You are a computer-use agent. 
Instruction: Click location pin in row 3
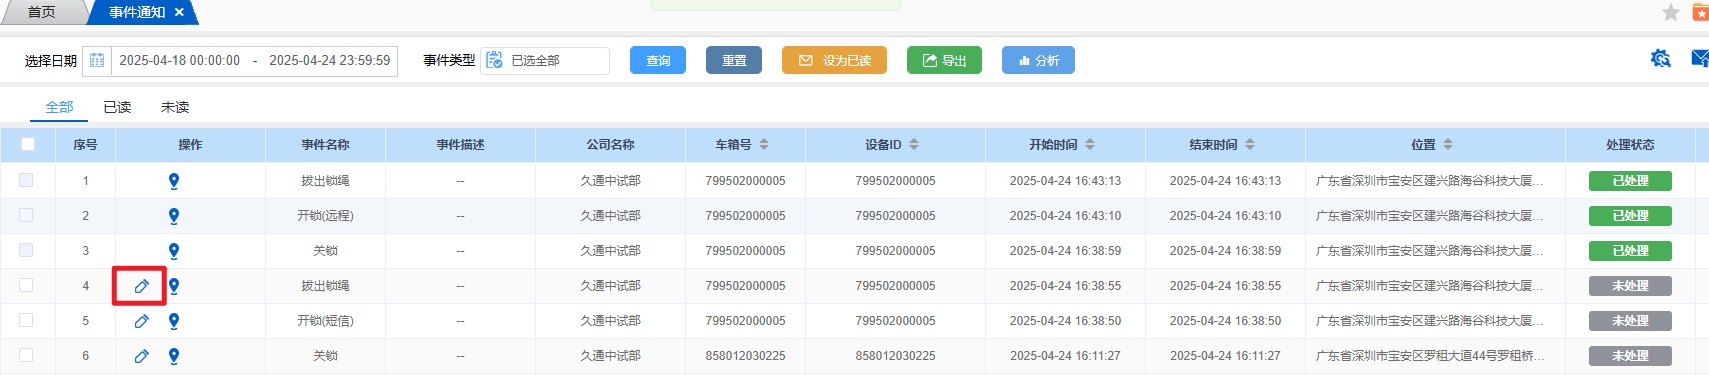[174, 251]
